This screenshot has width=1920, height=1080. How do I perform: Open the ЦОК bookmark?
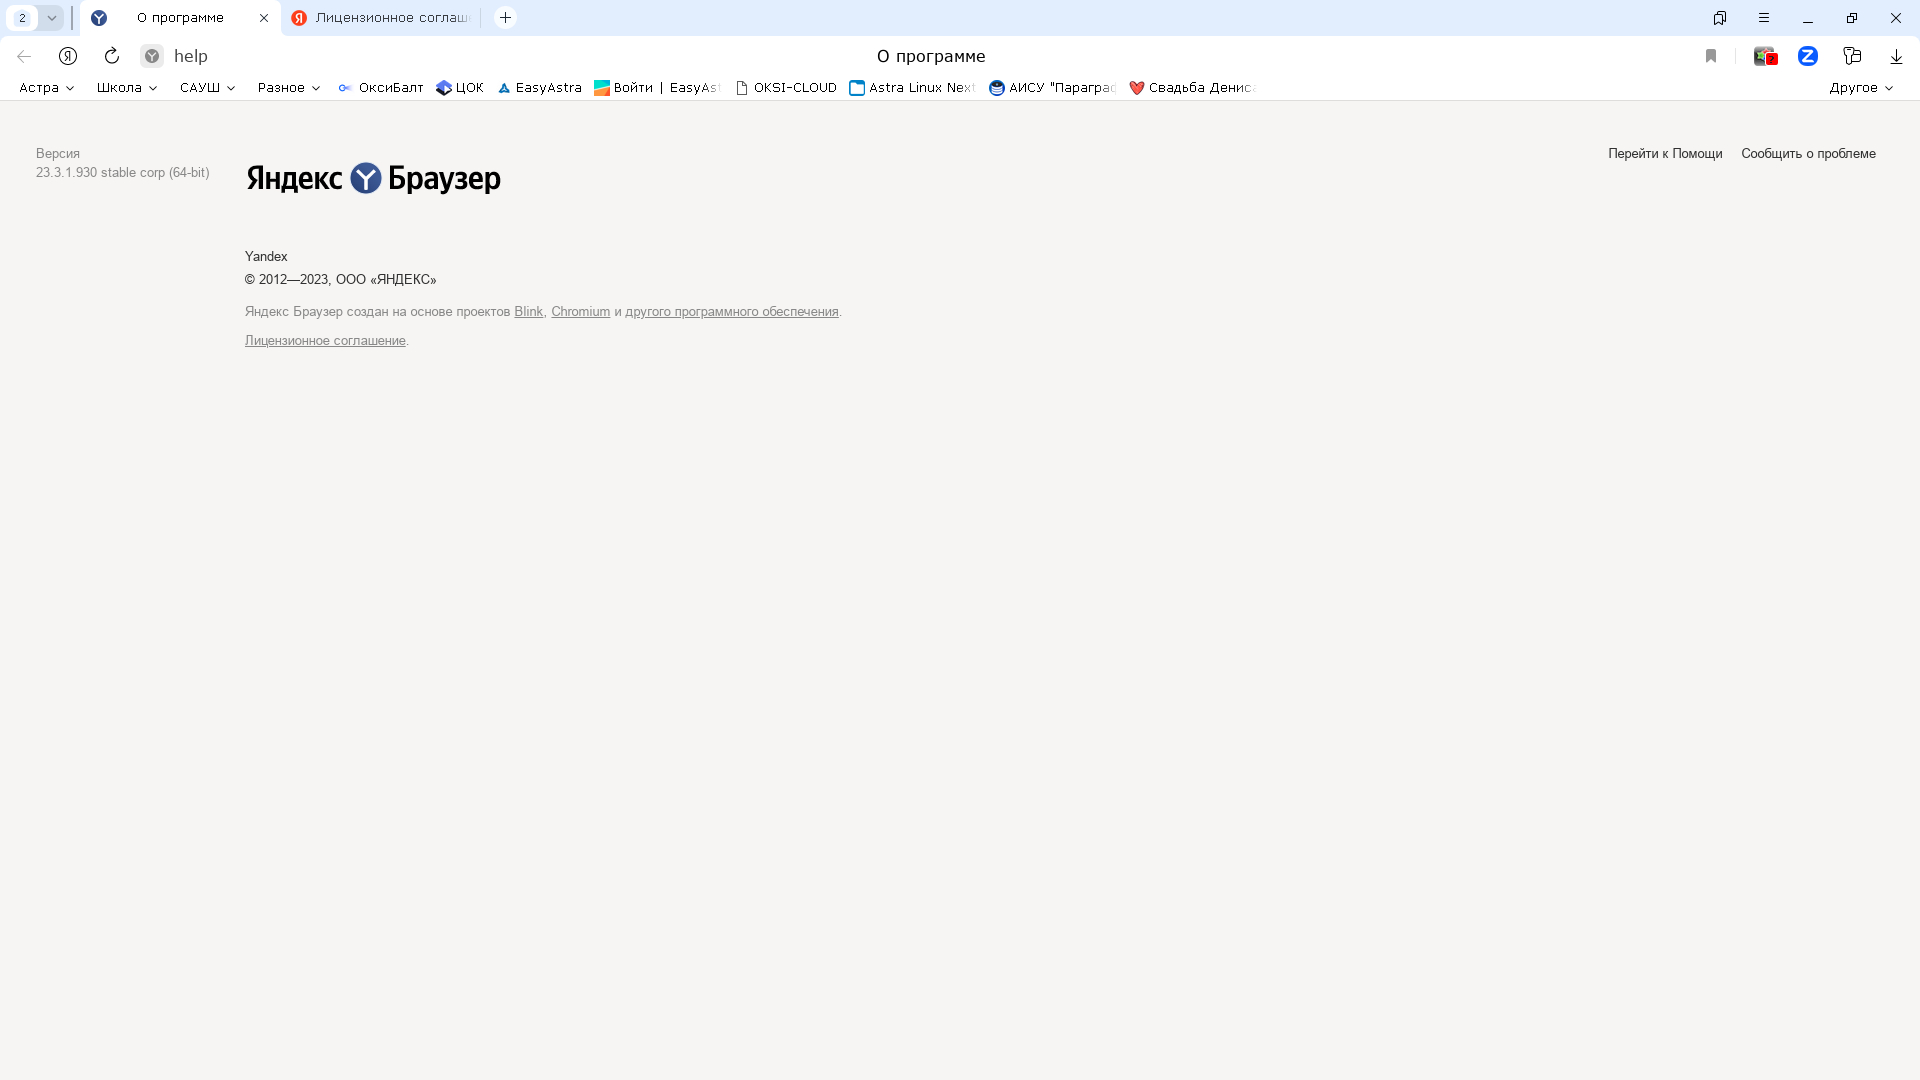tap(460, 88)
